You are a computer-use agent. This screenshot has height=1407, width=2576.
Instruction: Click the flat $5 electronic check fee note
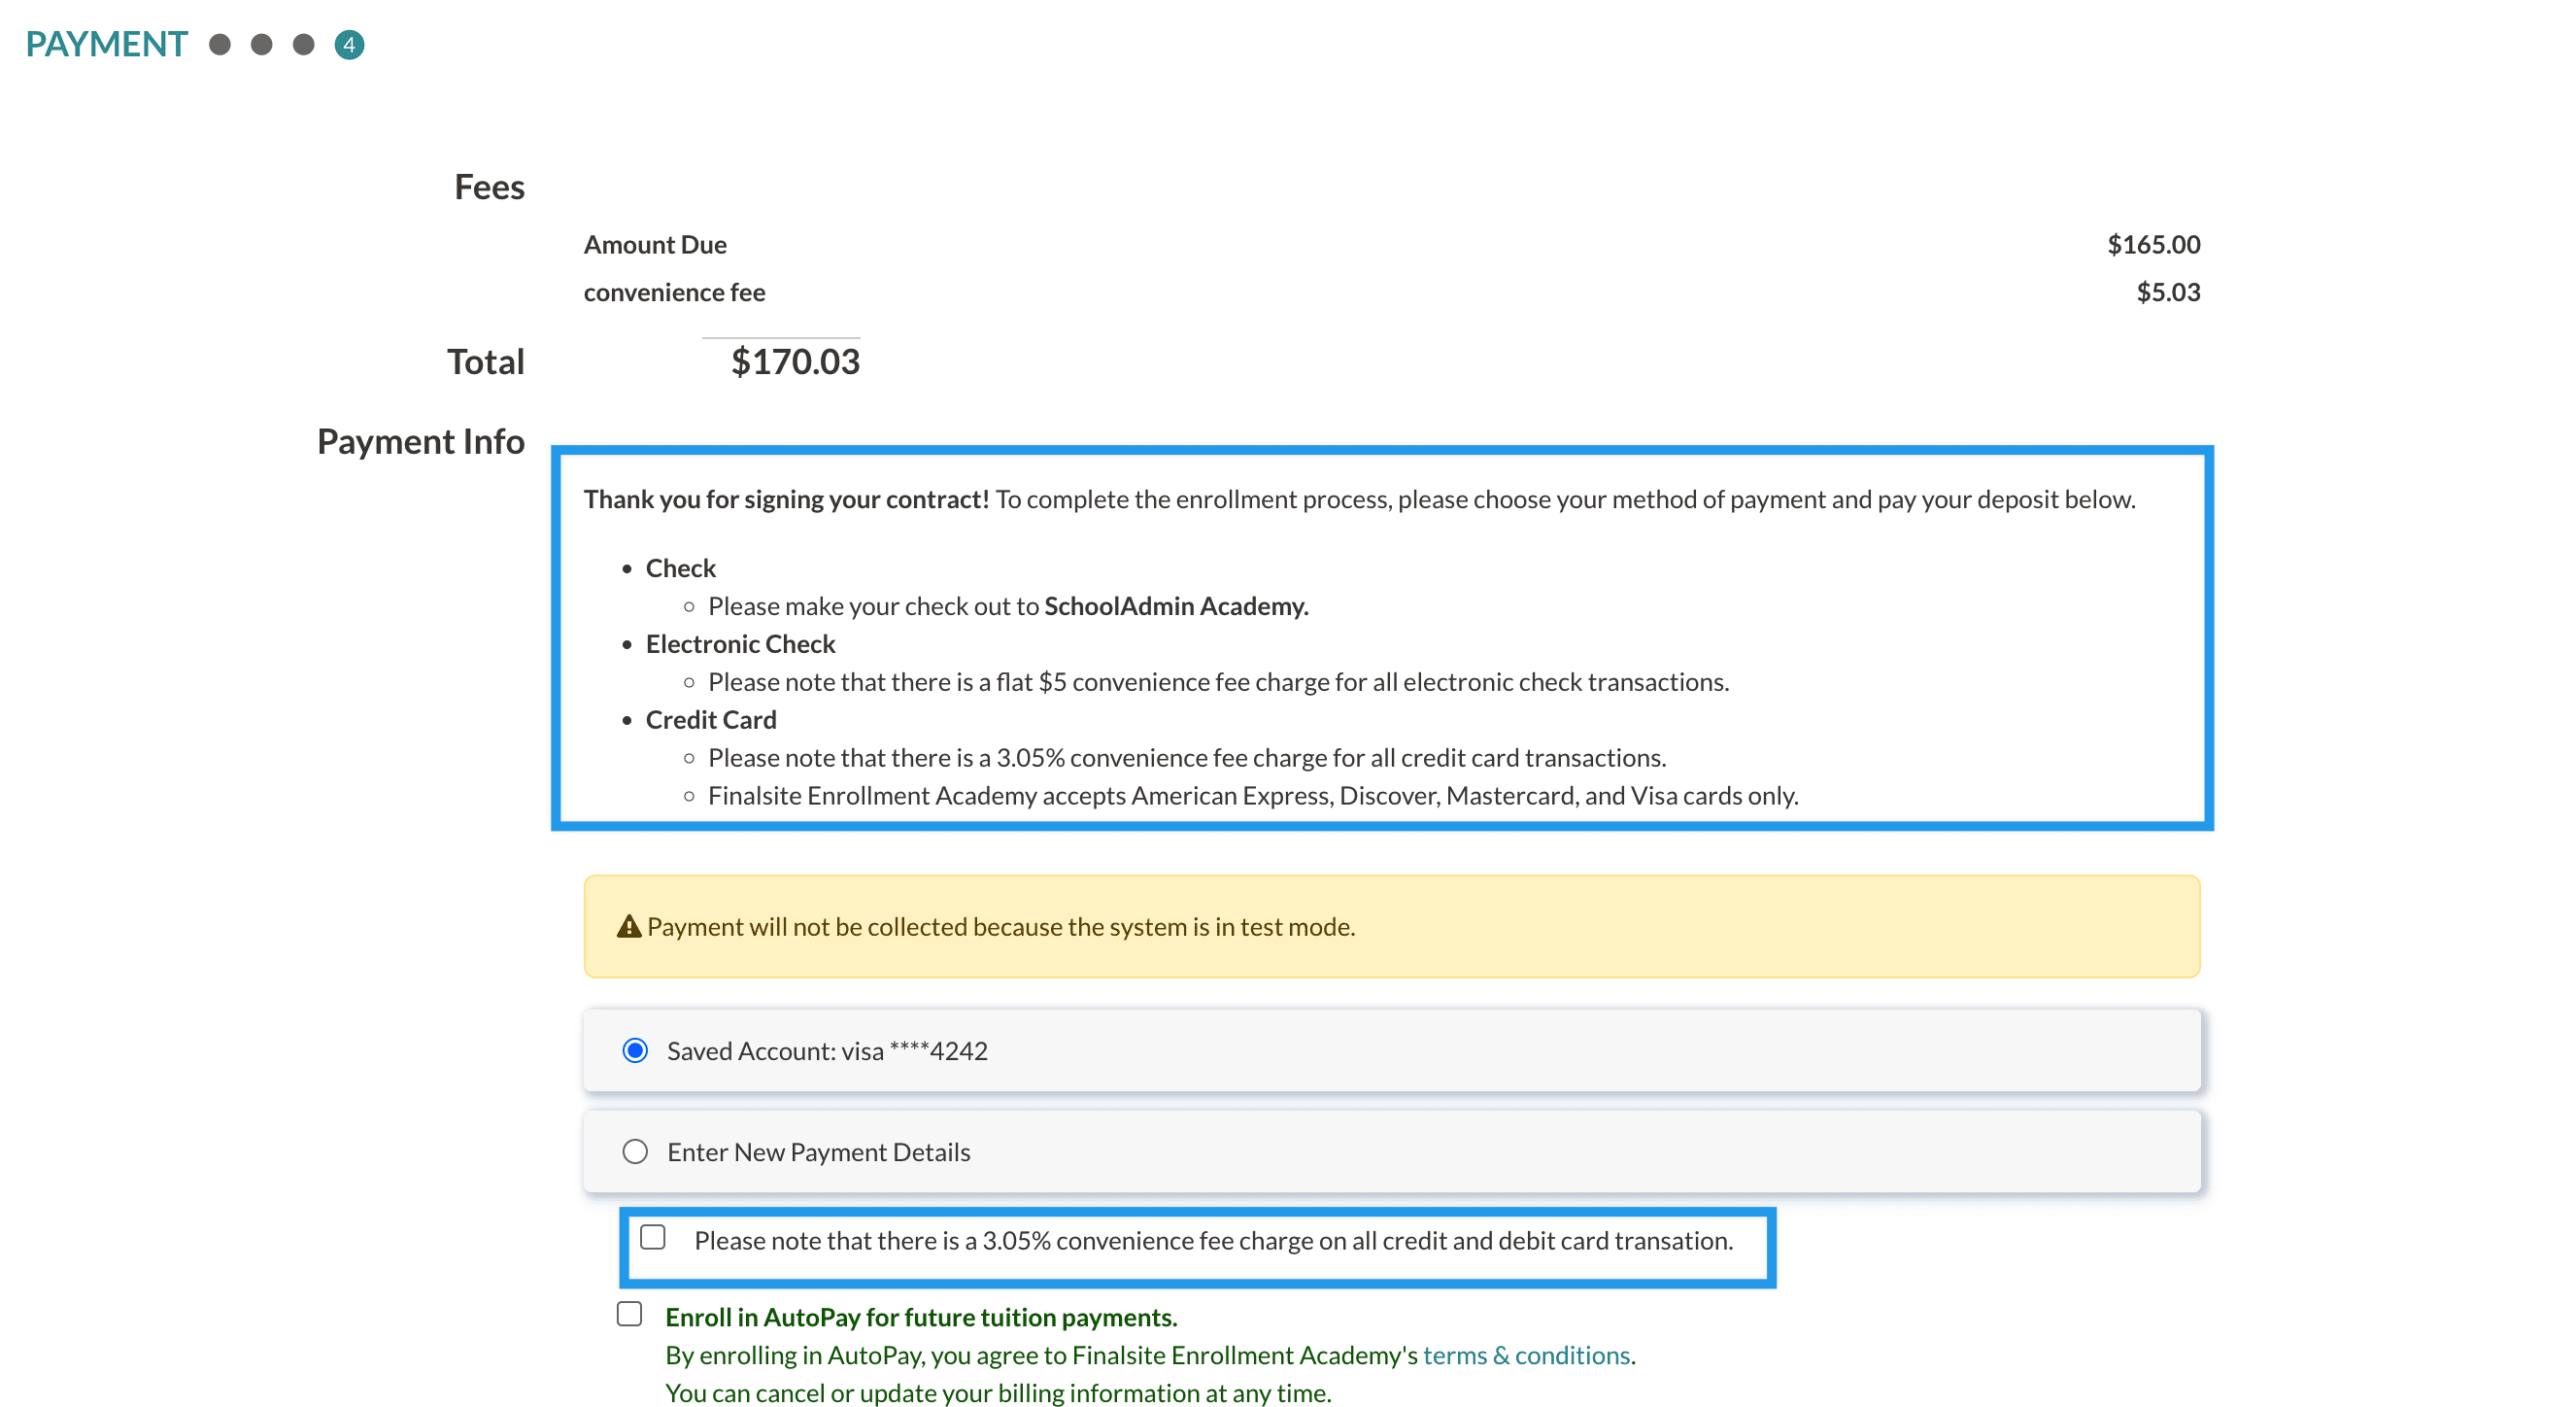(1218, 682)
